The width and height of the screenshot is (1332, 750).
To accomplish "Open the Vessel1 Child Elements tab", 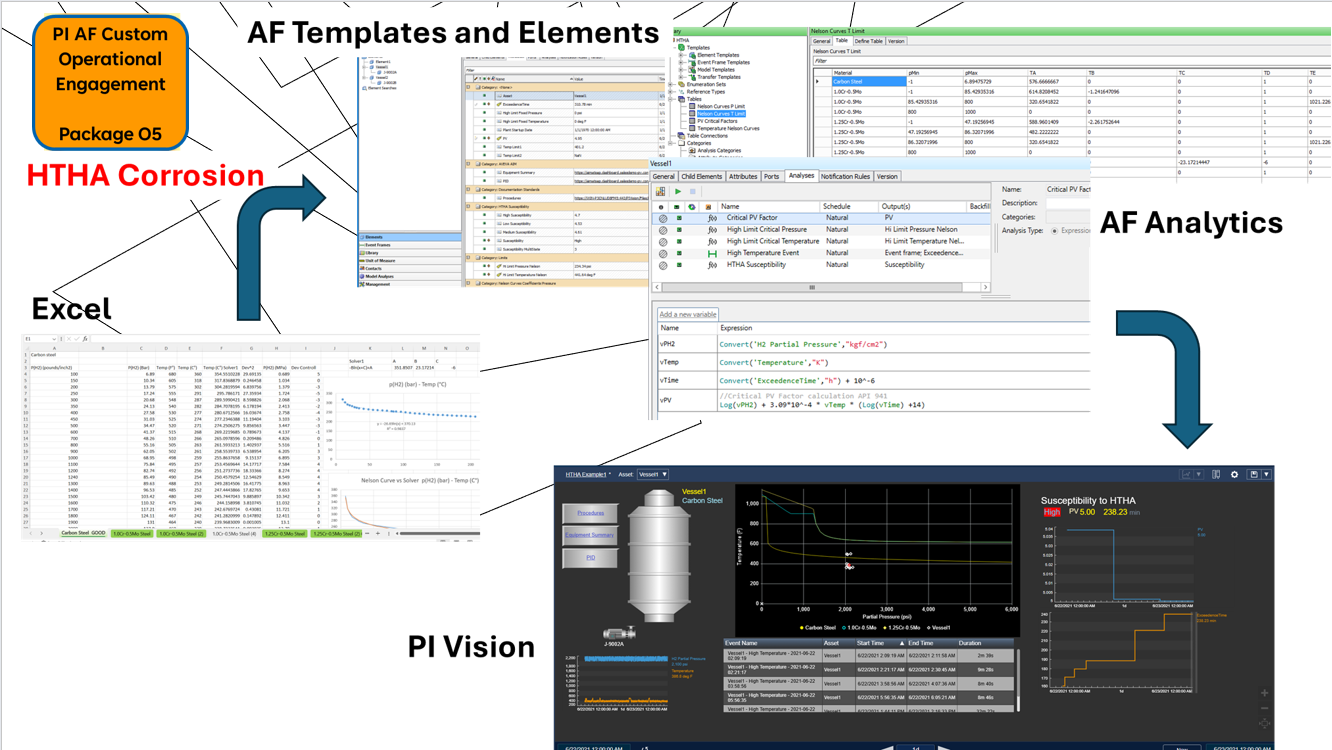I will (702, 176).
